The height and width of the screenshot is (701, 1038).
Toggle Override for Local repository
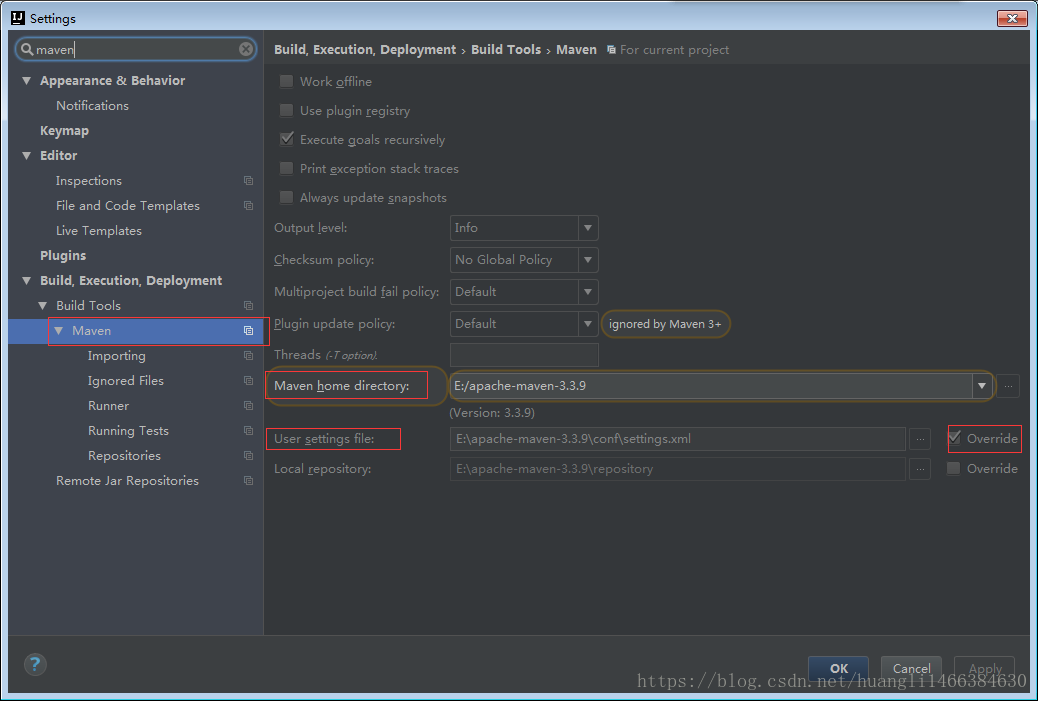(953, 469)
